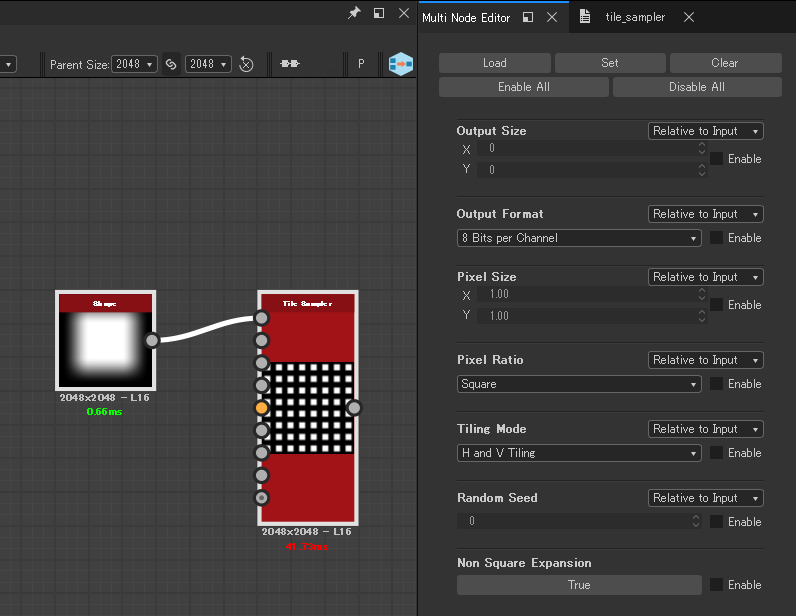Open the Output Size Relative to Input dropdown
The height and width of the screenshot is (616, 796).
706,131
